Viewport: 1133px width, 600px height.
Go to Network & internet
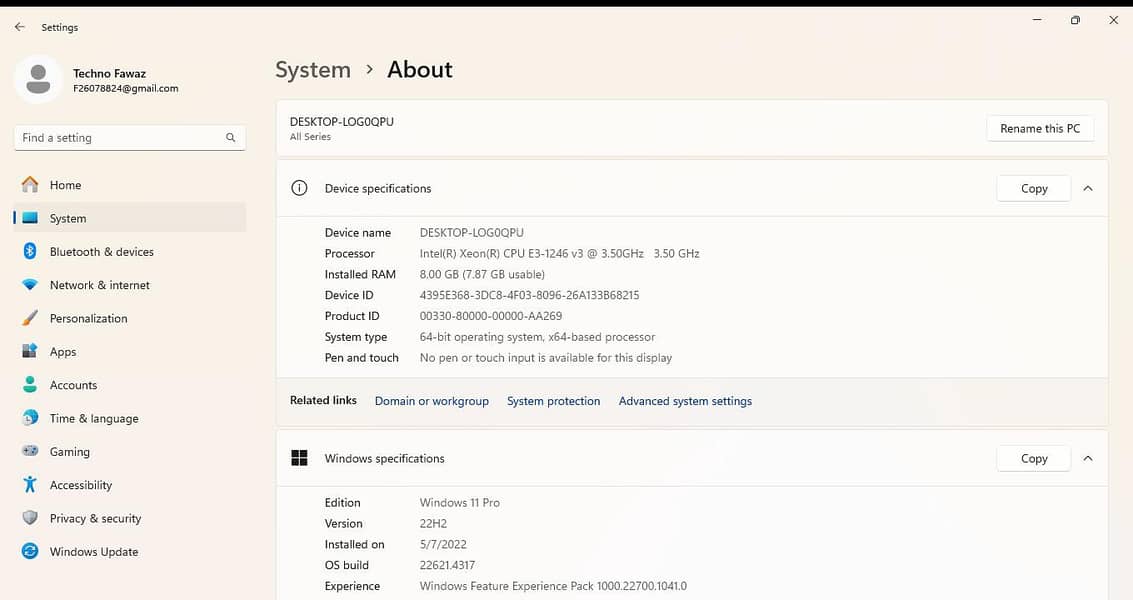tap(130, 284)
